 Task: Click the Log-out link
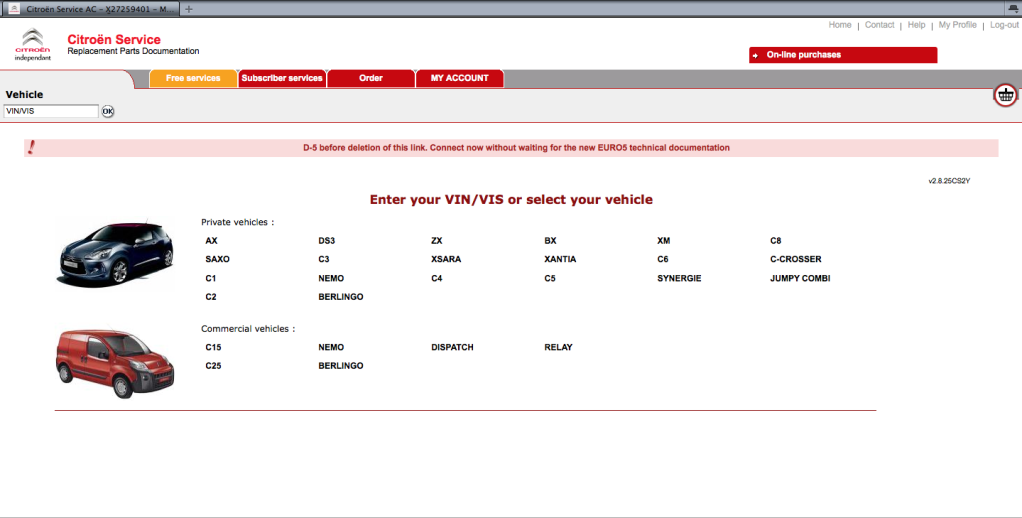click(x=1004, y=25)
